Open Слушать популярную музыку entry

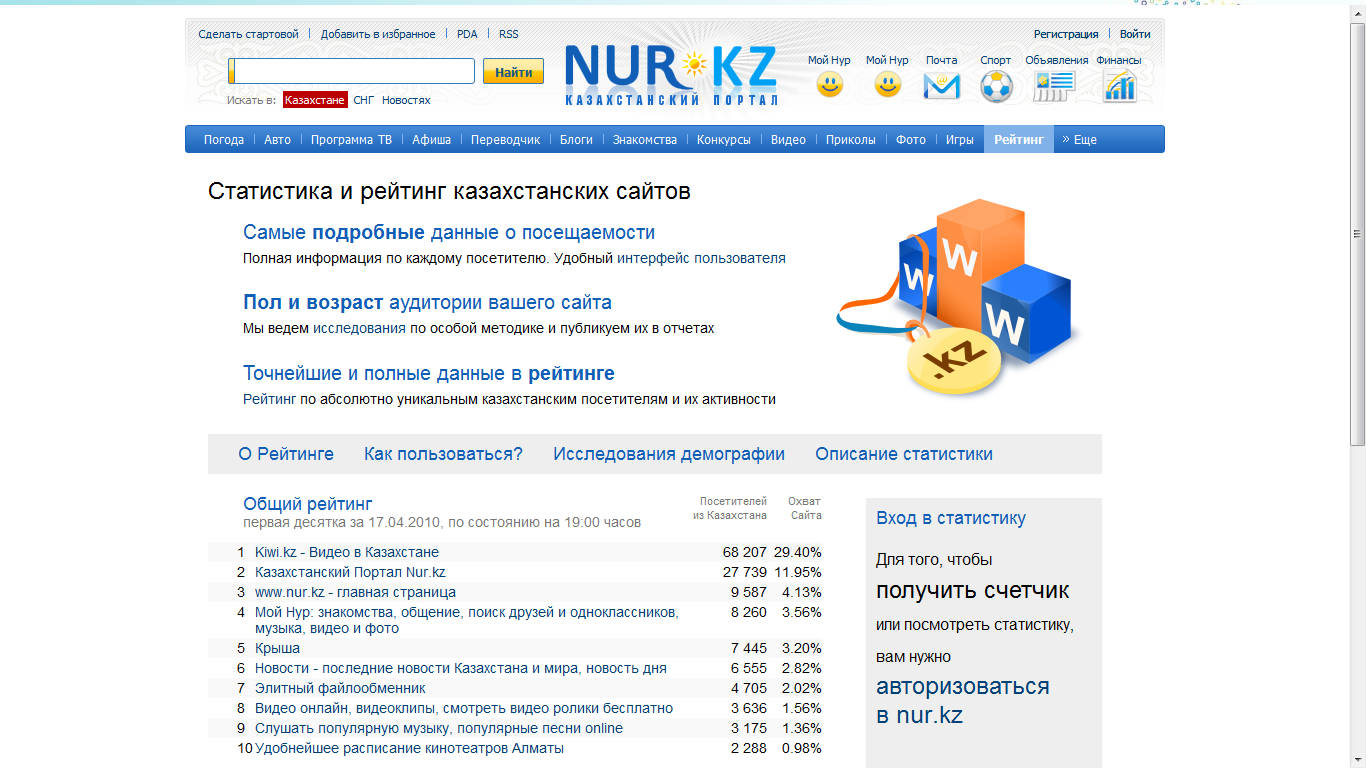pos(439,728)
